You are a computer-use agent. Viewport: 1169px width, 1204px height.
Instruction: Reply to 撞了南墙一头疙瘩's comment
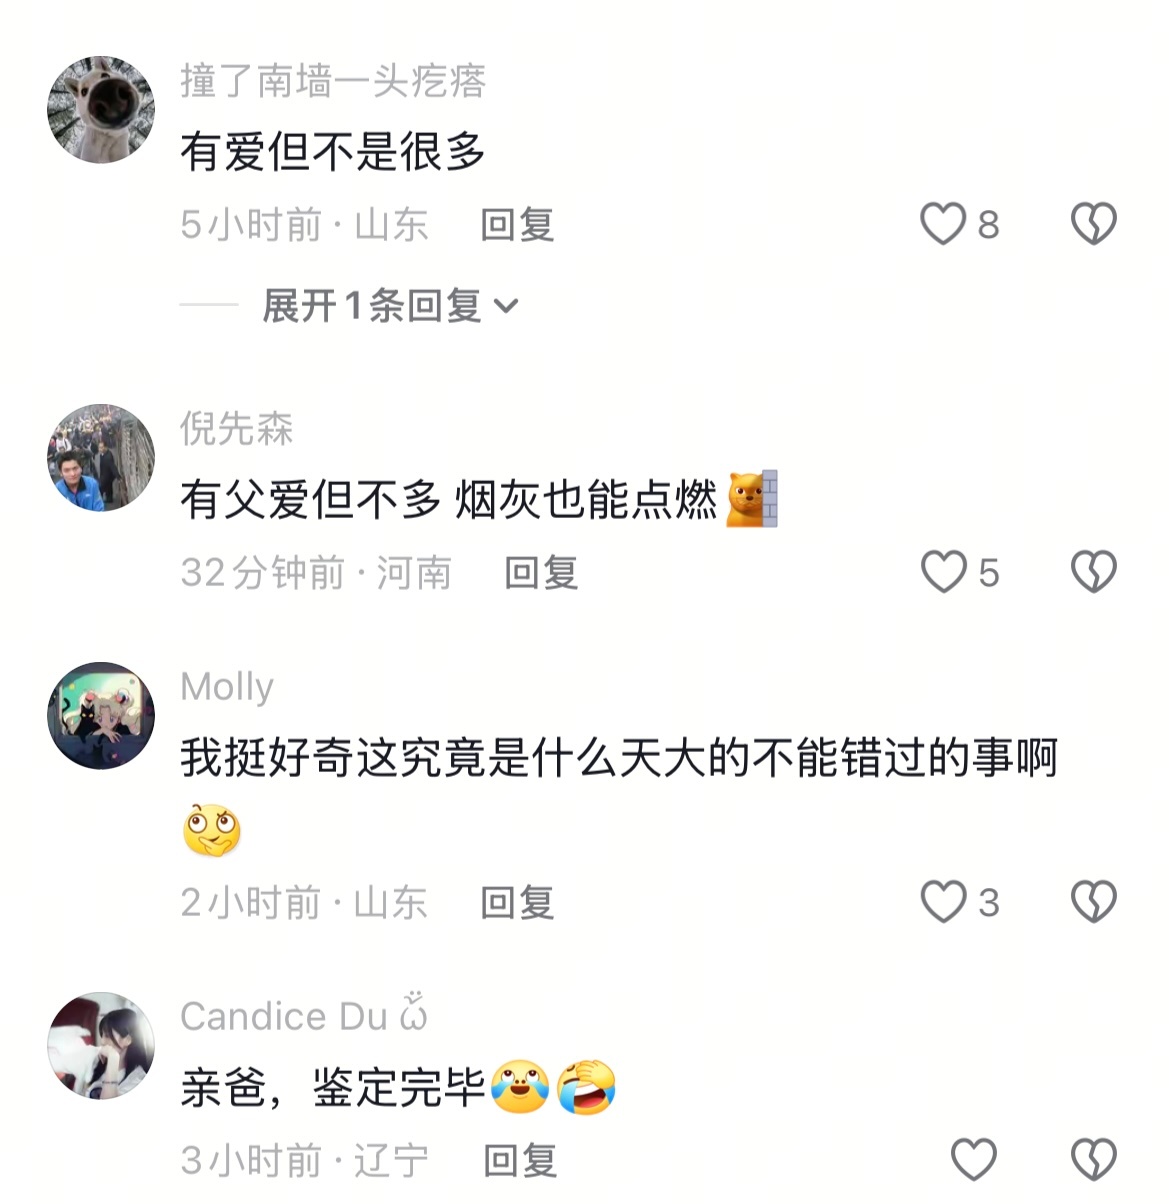pyautogui.click(x=517, y=224)
